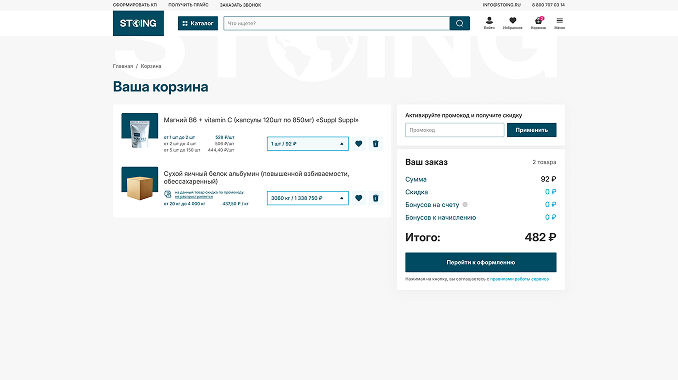Image resolution: width=678 pixels, height=380 pixels.
Task: Delete Магний B6 item from cart
Action: [375, 144]
